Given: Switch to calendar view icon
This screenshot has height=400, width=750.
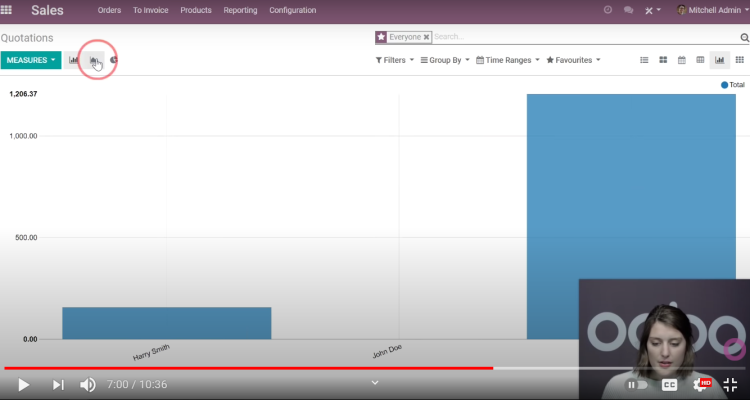Looking at the screenshot, I should (682, 60).
